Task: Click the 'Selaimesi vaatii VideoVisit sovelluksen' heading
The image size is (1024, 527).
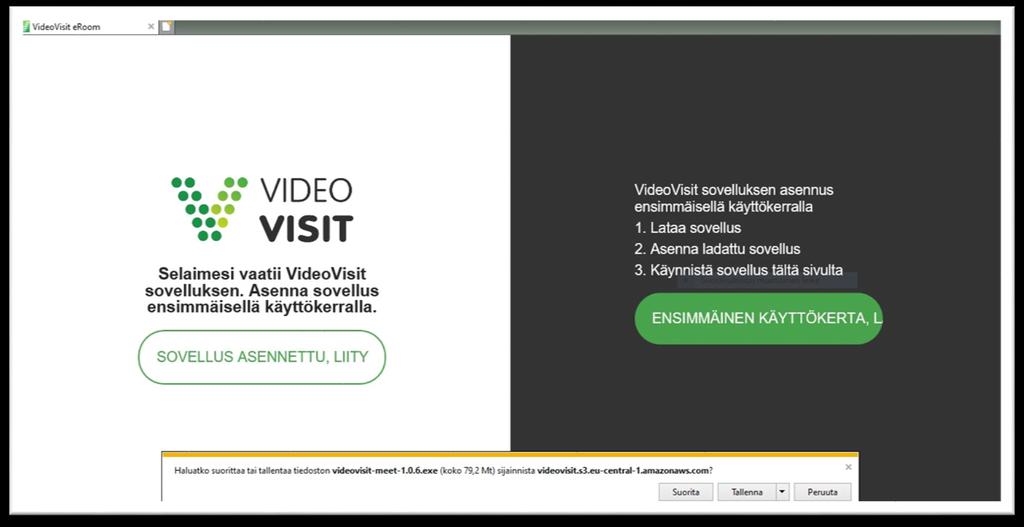Action: pyautogui.click(x=262, y=291)
